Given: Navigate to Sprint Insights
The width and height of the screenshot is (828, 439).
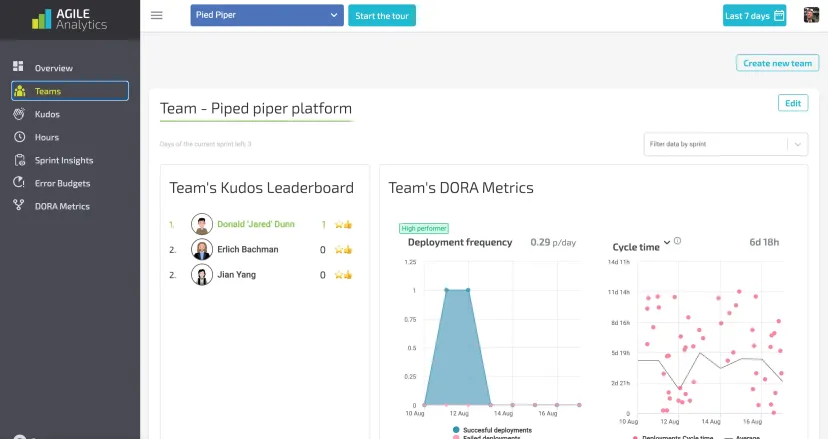Looking at the screenshot, I should click(x=70, y=160).
